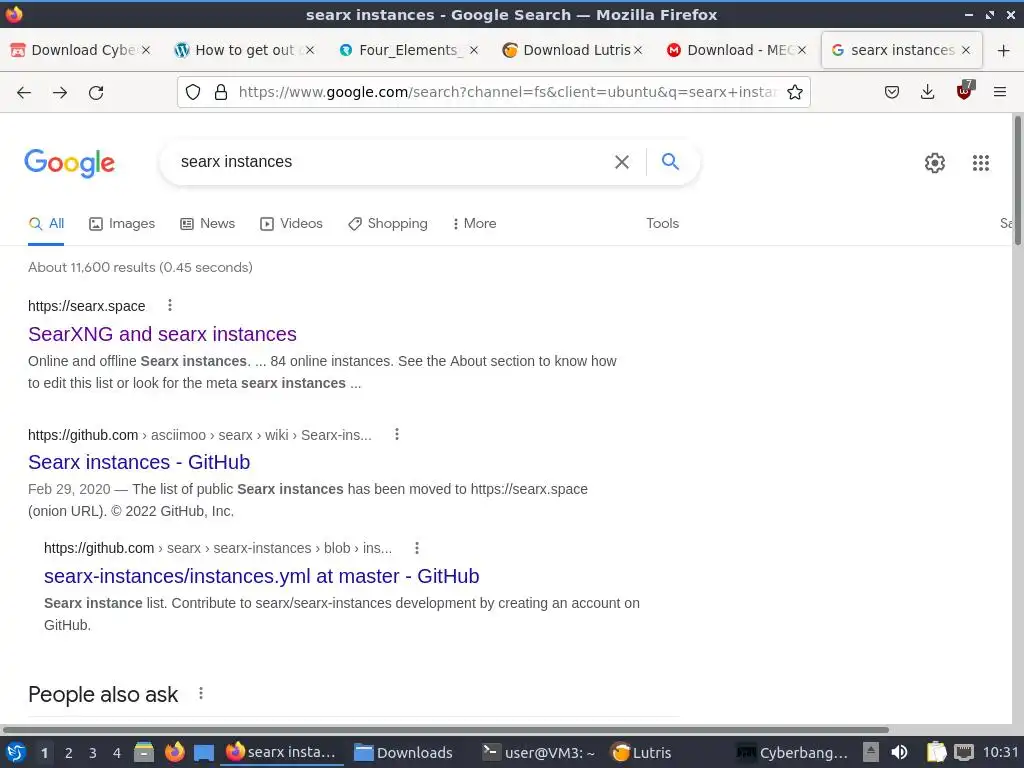This screenshot has width=1024, height=768.
Task: Open the system start menu icon
Action: coord(16,752)
